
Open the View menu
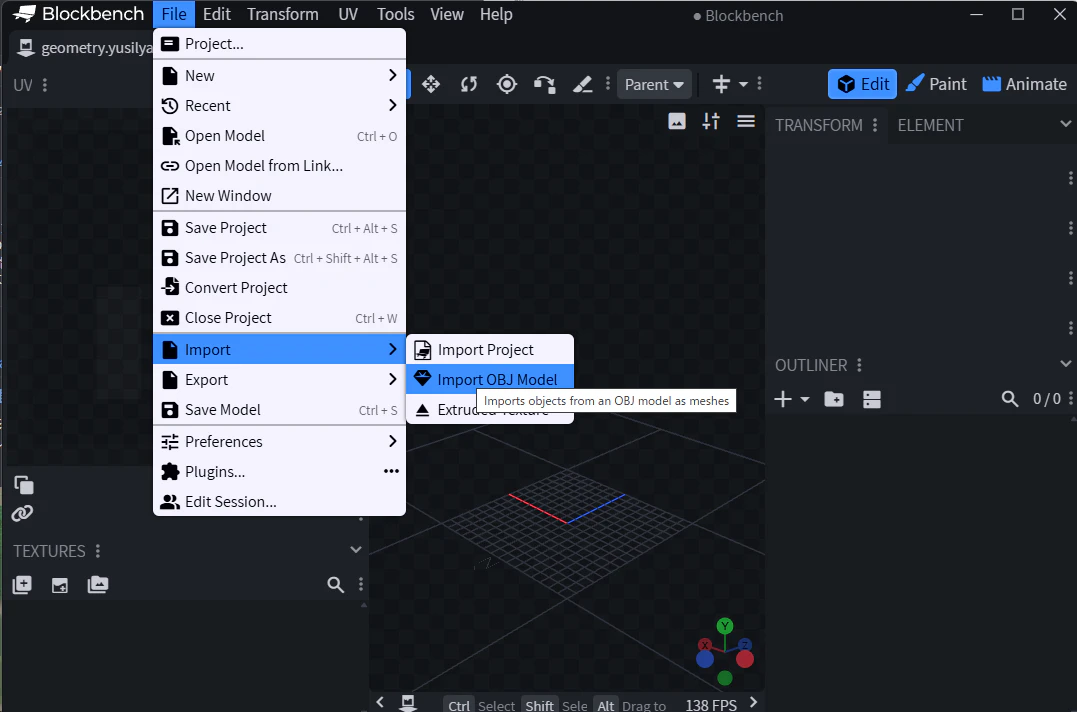(x=446, y=14)
